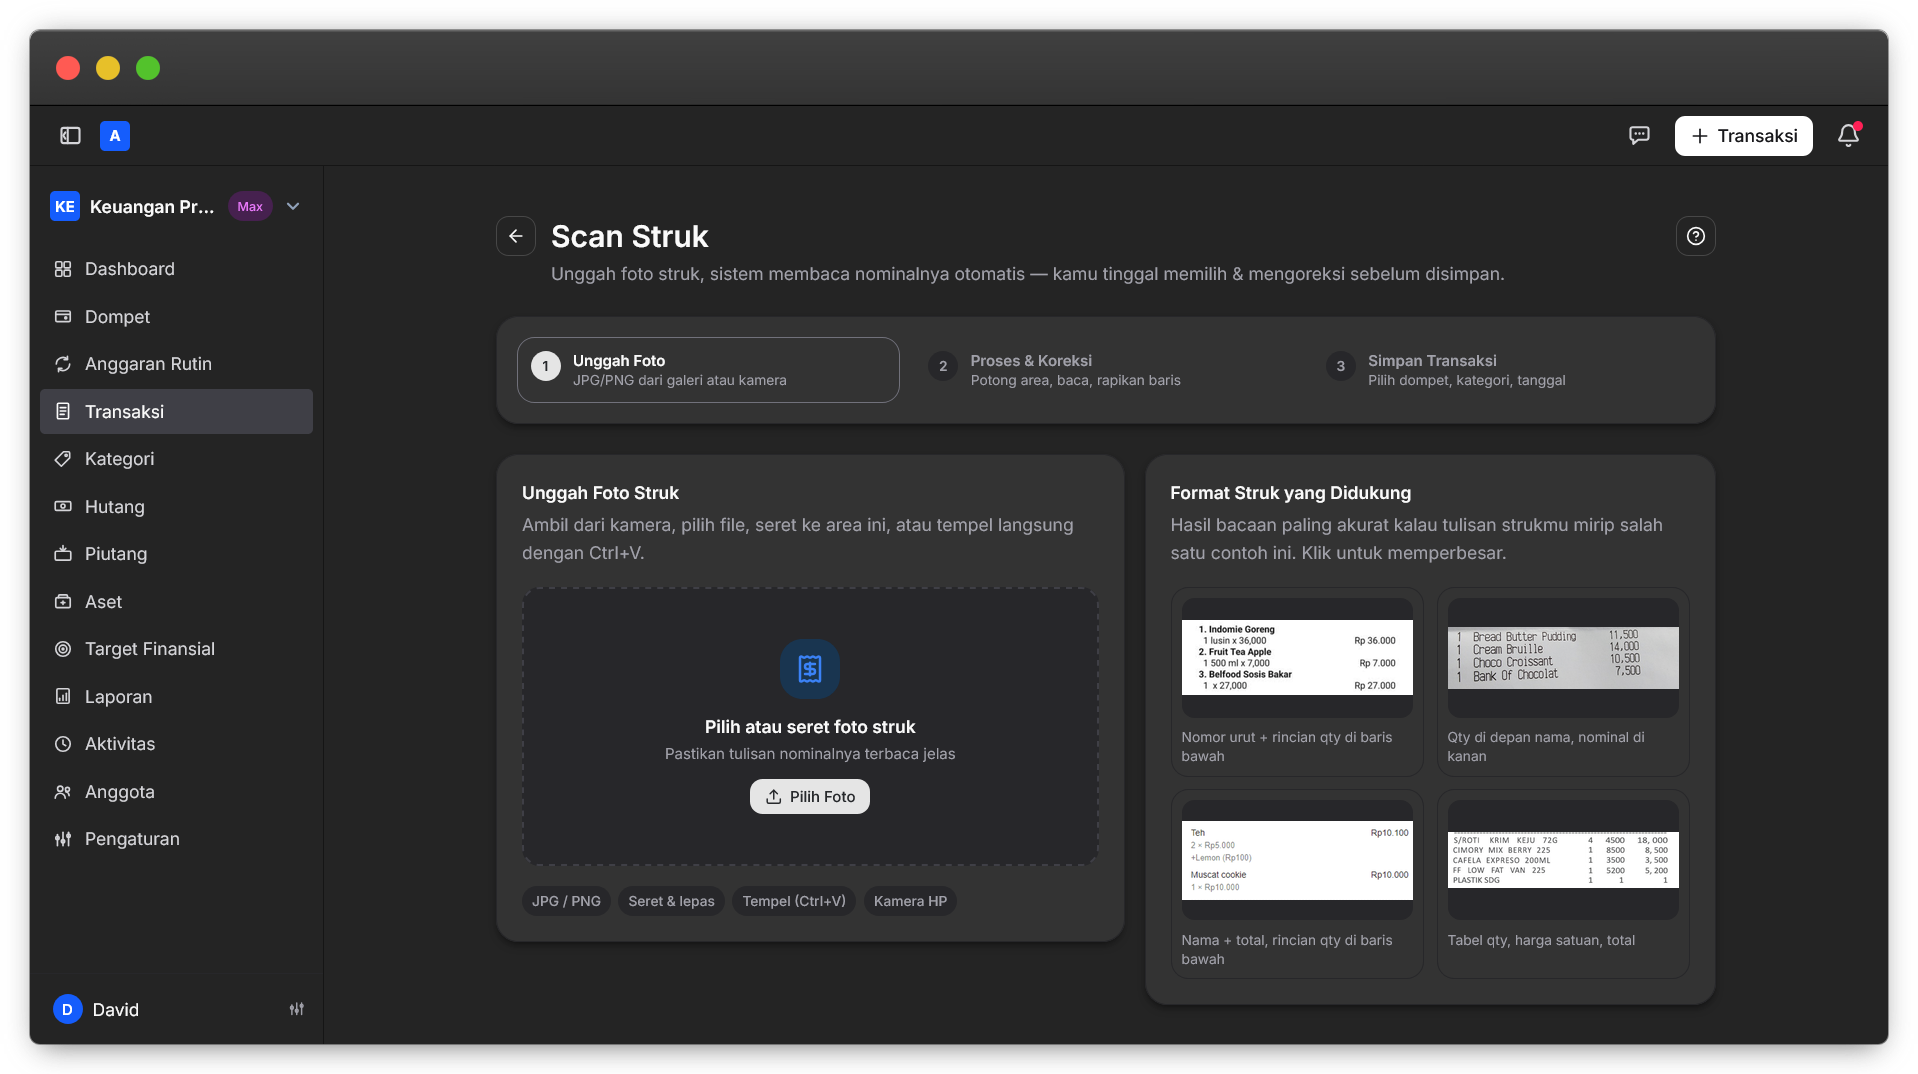The image size is (1918, 1074).
Task: Click the David user profile
Action: click(97, 1009)
